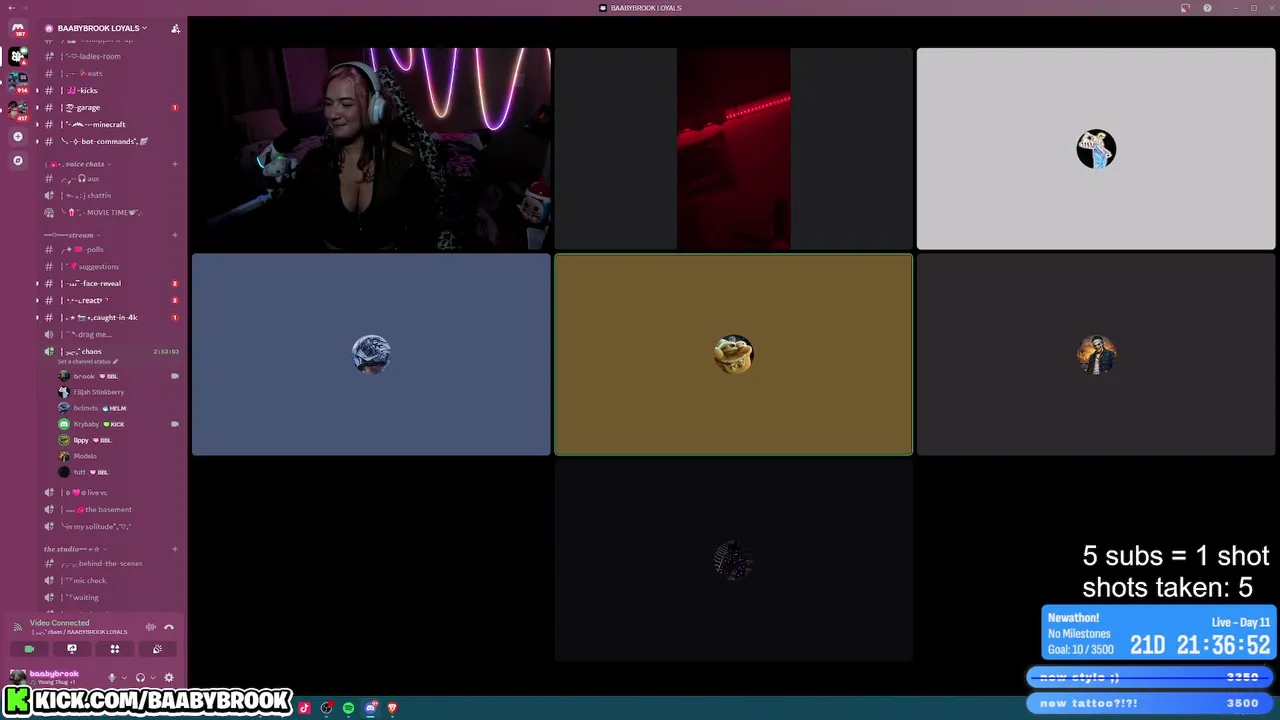Expand threads arrow beside garage channel

pyautogui.click(x=37, y=107)
